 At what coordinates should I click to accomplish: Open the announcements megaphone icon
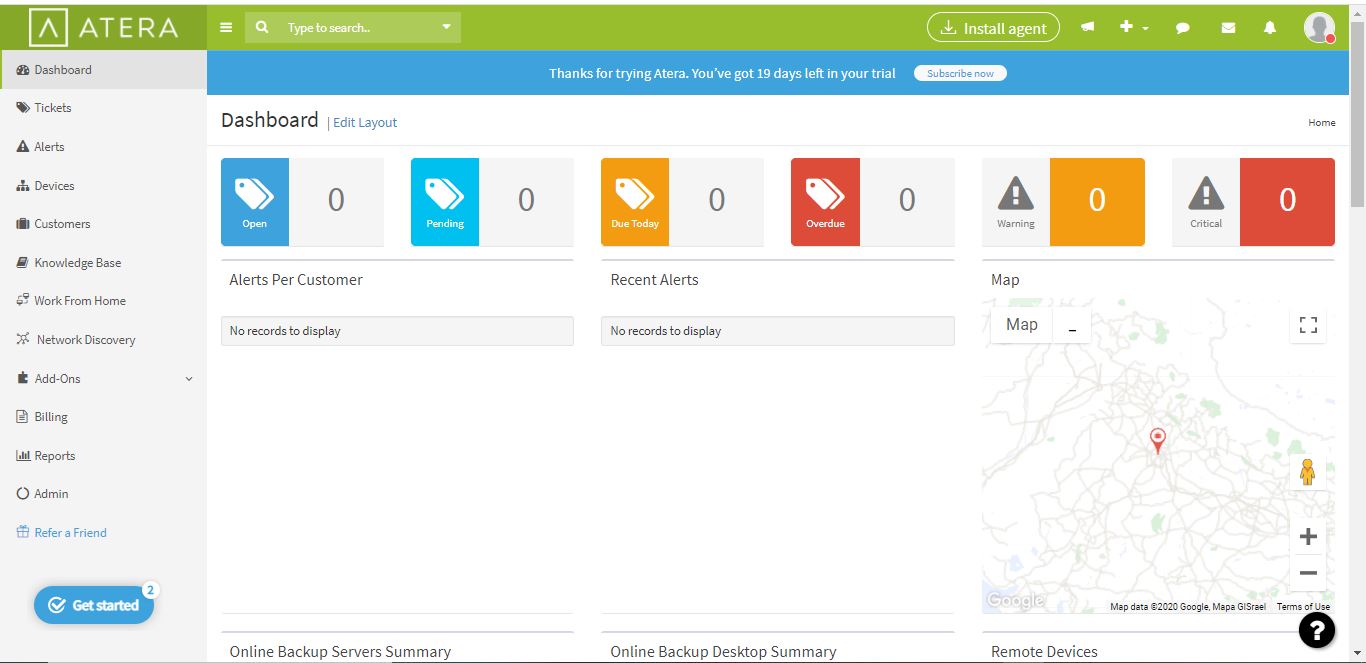point(1087,28)
